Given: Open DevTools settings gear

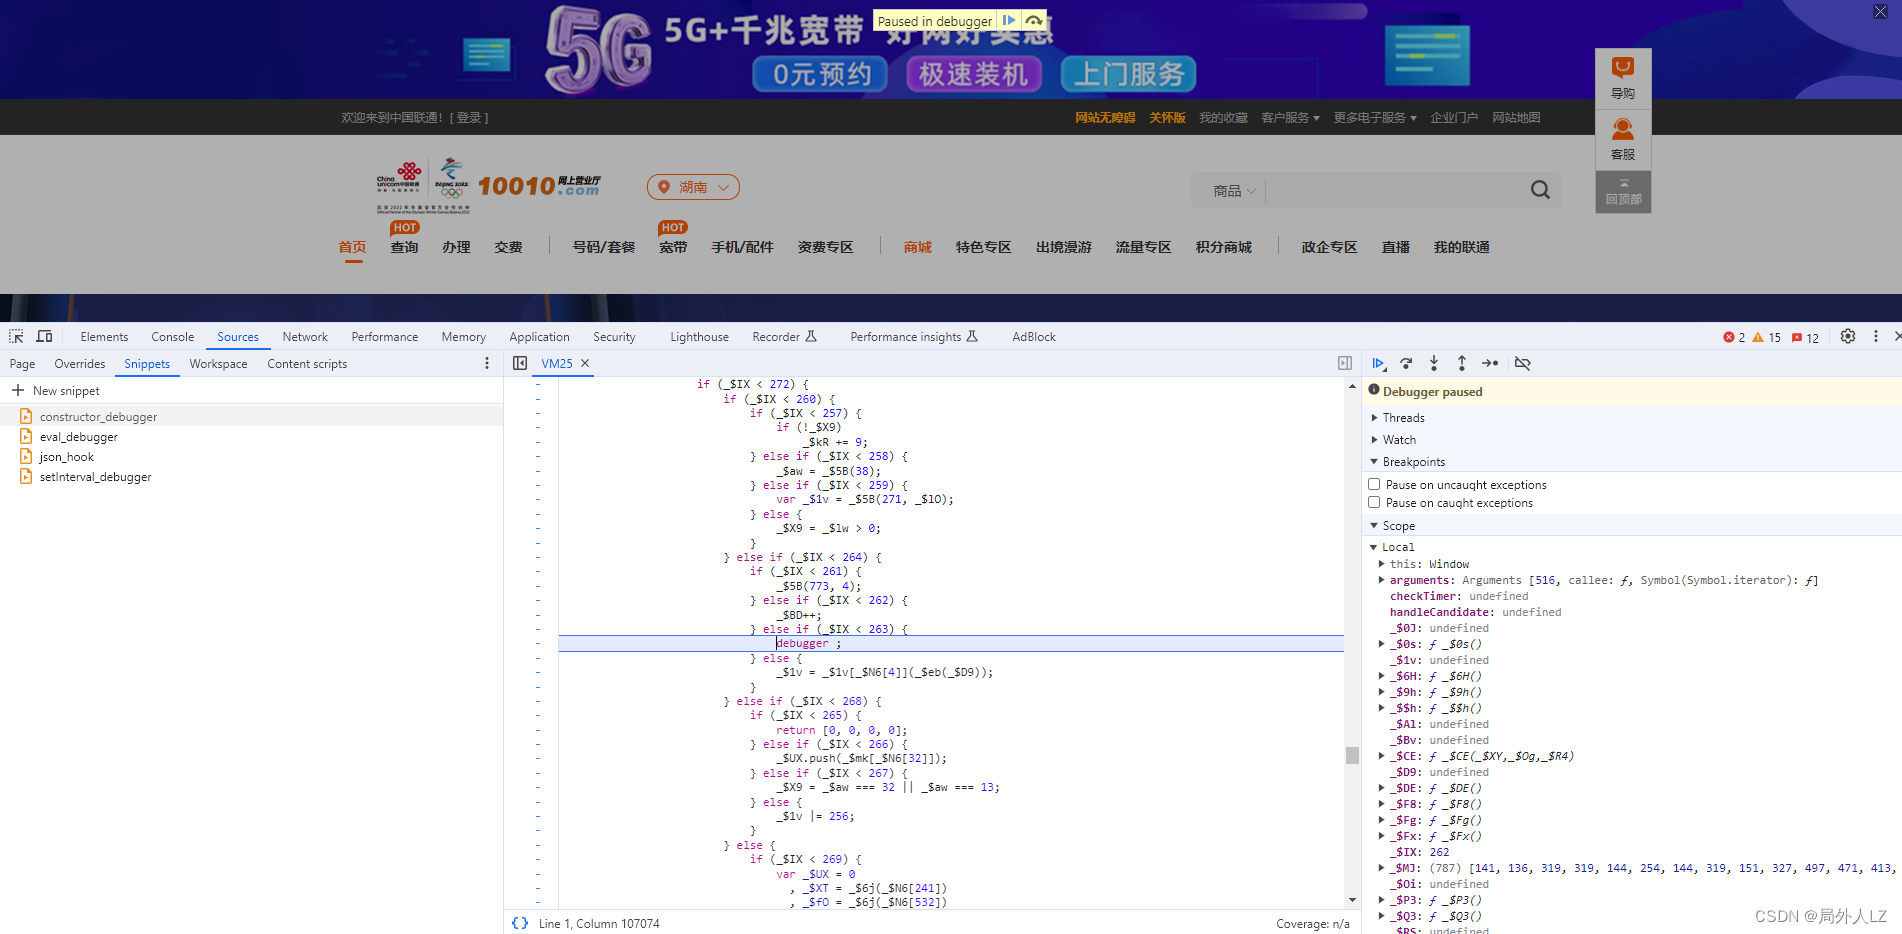Looking at the screenshot, I should [x=1848, y=336].
